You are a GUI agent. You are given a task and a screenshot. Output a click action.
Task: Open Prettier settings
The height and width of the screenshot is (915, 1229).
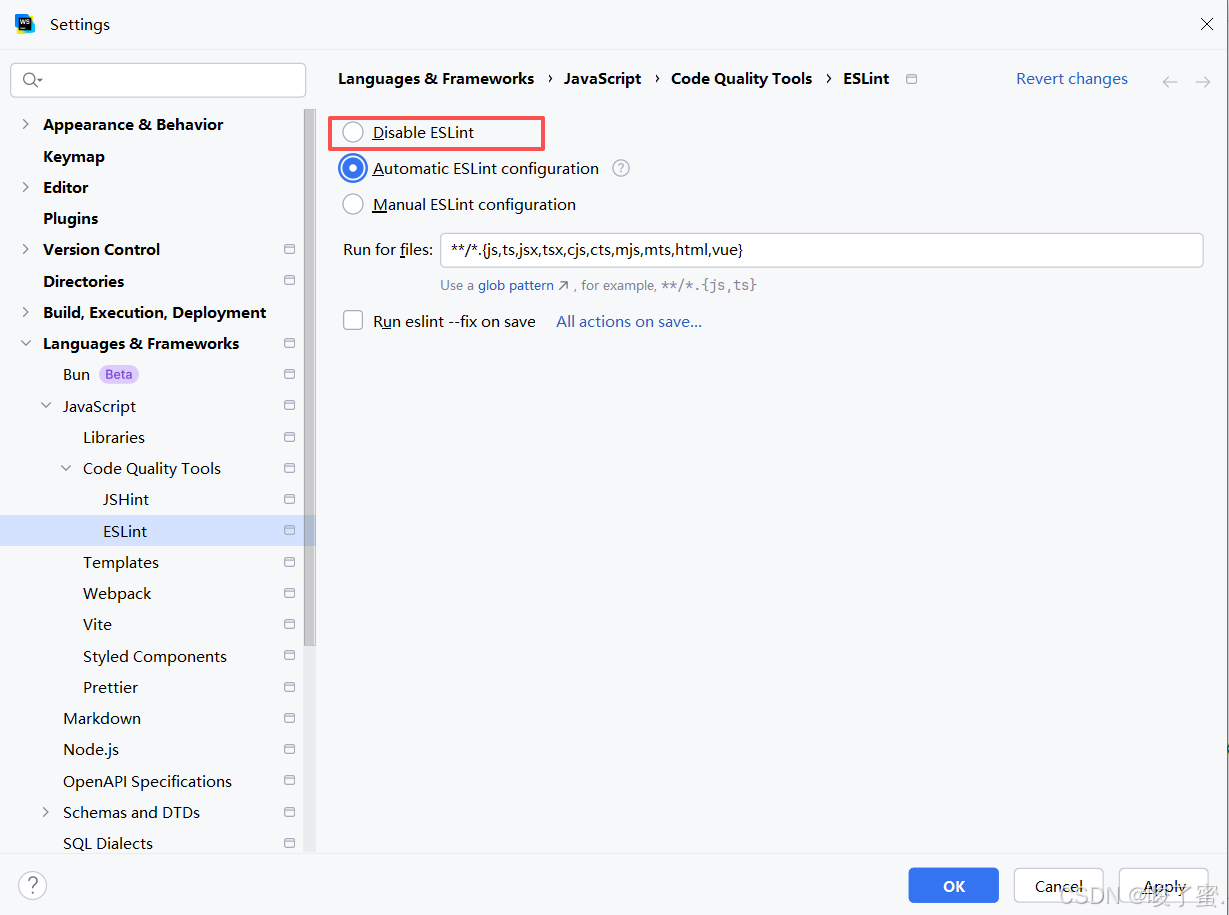(110, 687)
